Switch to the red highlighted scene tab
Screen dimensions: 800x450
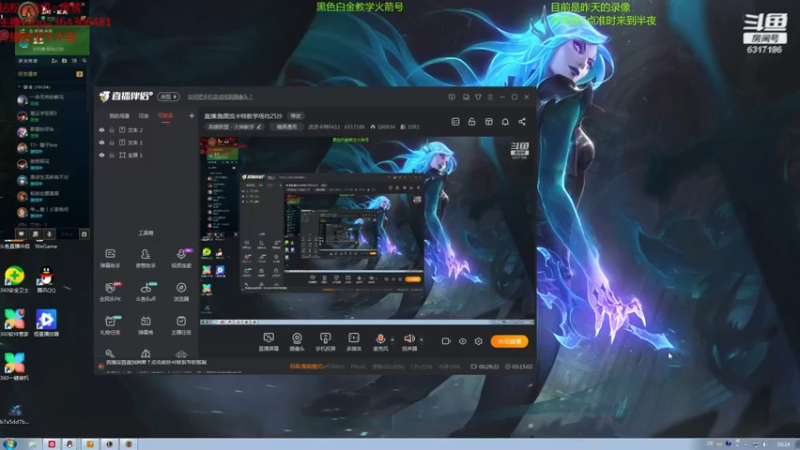click(165, 116)
